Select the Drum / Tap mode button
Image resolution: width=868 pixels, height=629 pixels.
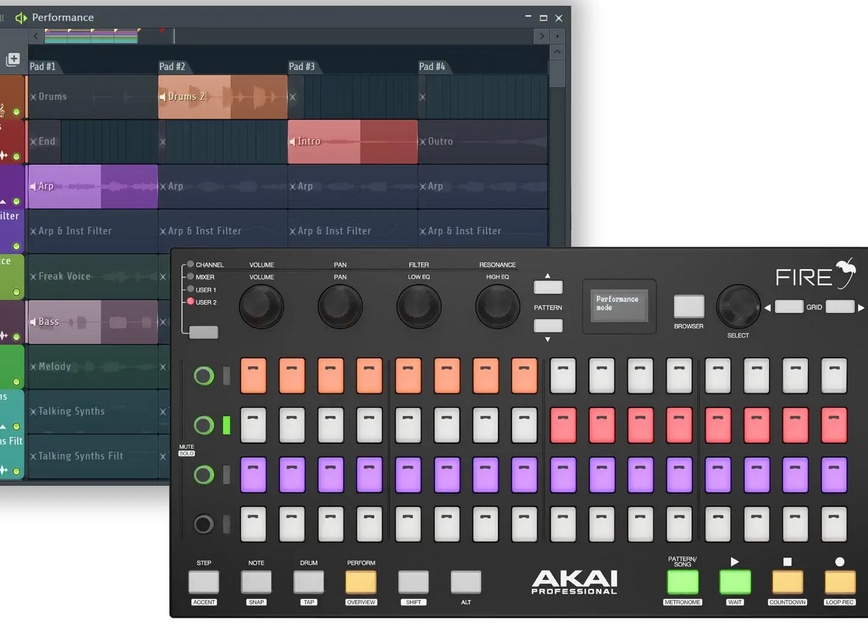click(308, 582)
